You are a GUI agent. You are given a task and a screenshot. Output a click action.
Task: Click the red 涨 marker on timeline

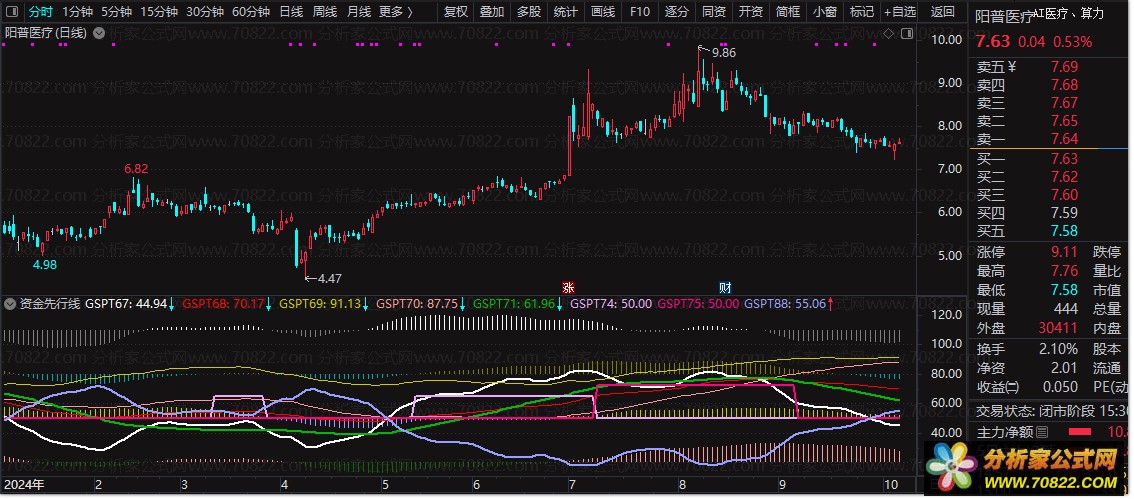[x=569, y=285]
